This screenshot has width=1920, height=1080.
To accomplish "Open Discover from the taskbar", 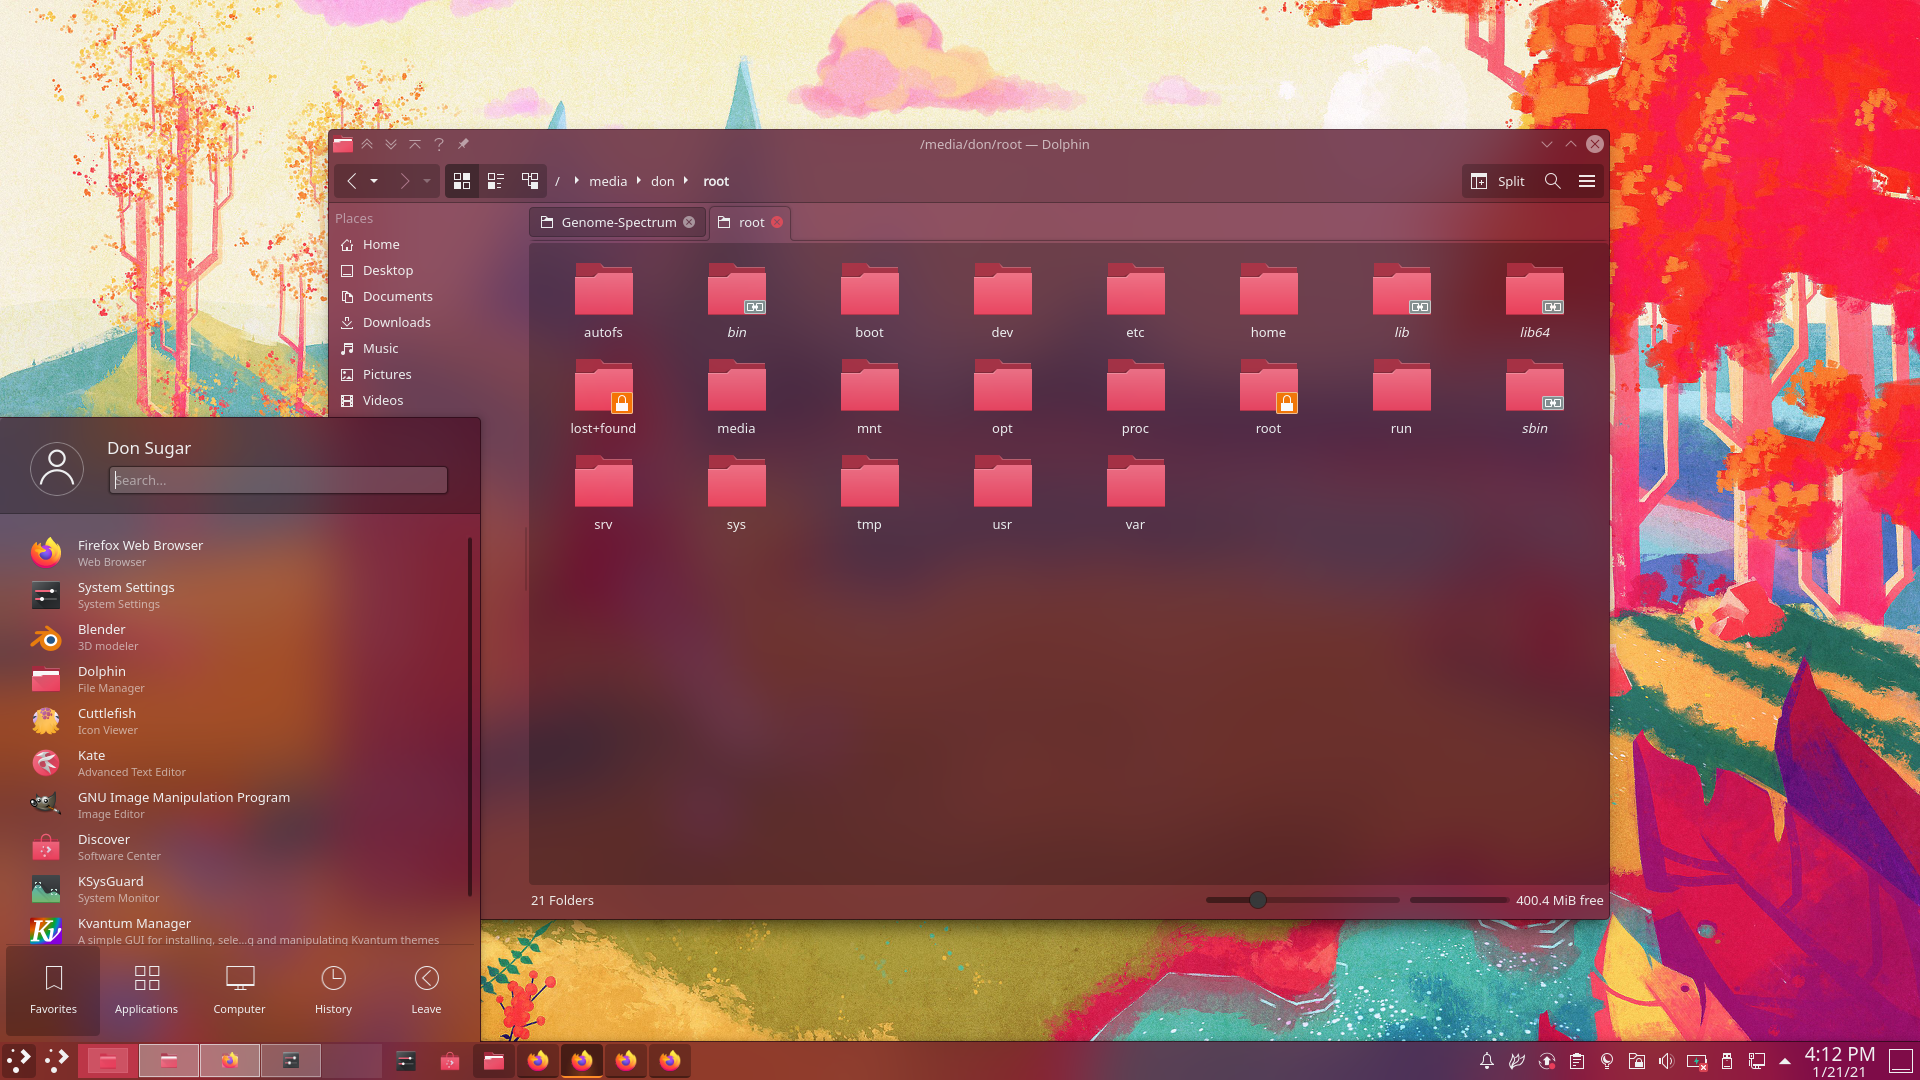I will [x=450, y=1061].
